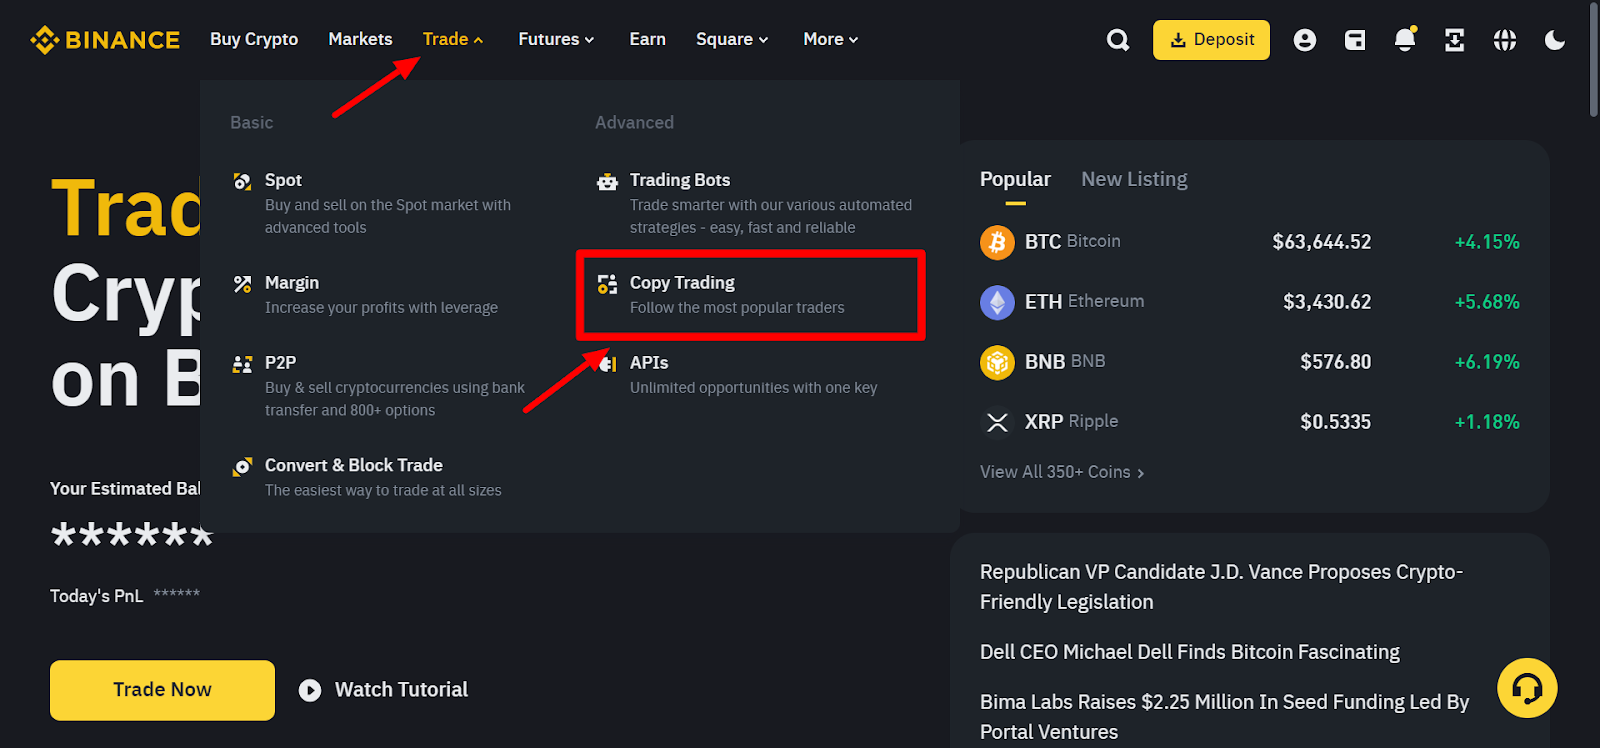Image resolution: width=1600 pixels, height=748 pixels.
Task: Click the +6.19% BNB change
Action: [1487, 362]
